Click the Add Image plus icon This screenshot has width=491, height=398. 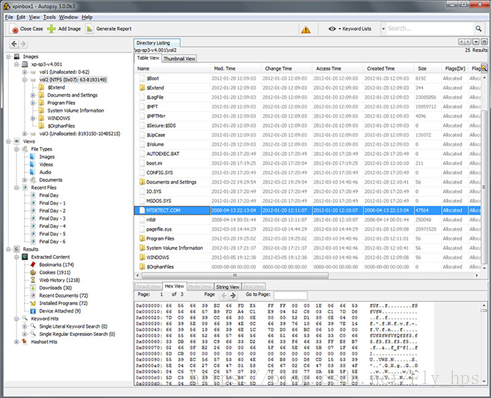tap(51, 29)
